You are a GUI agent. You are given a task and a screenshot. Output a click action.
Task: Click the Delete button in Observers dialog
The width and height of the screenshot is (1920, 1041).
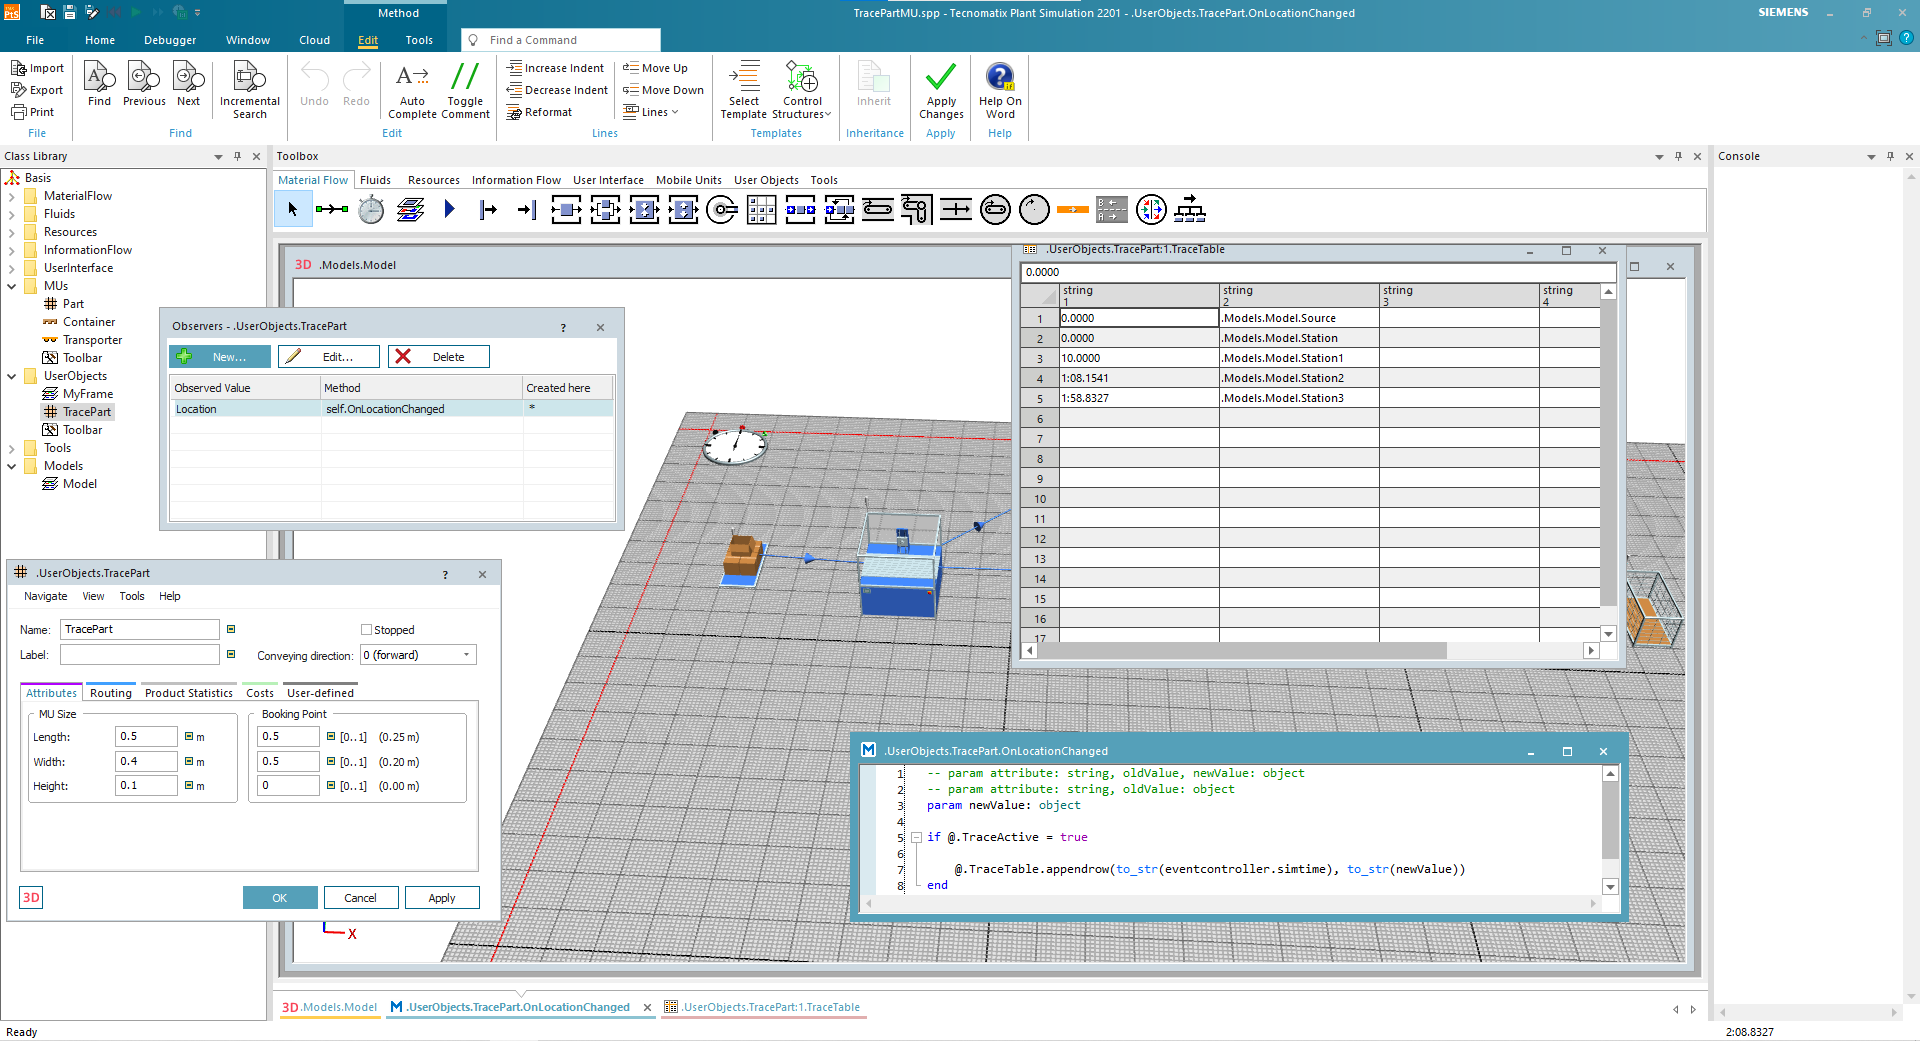click(x=439, y=357)
